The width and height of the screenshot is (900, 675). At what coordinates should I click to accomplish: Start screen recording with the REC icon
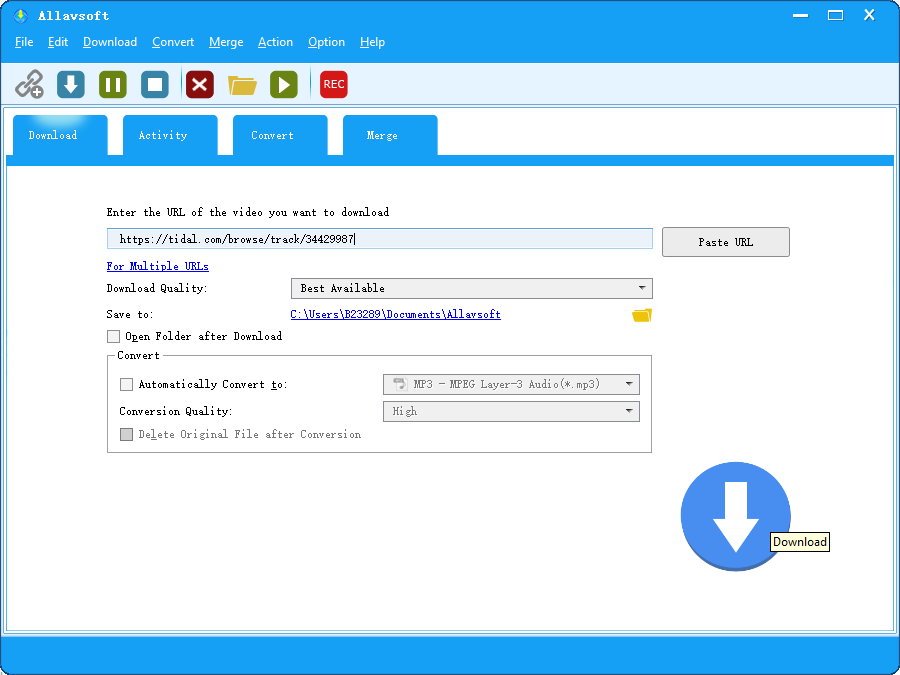click(334, 84)
